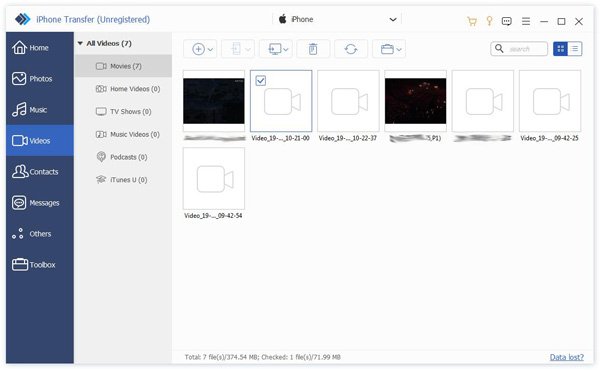The image size is (600, 370).
Task: Select the Video_19-..._10-22-37 thumbnail
Action: point(348,101)
